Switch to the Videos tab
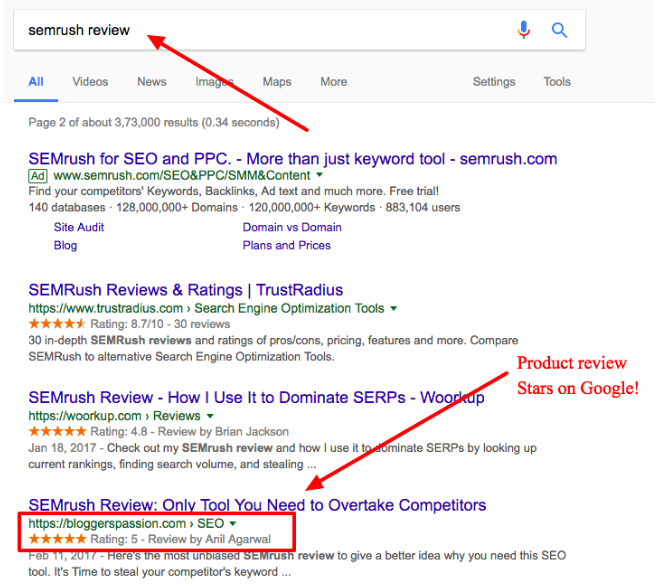The width and height of the screenshot is (660, 586). (90, 82)
